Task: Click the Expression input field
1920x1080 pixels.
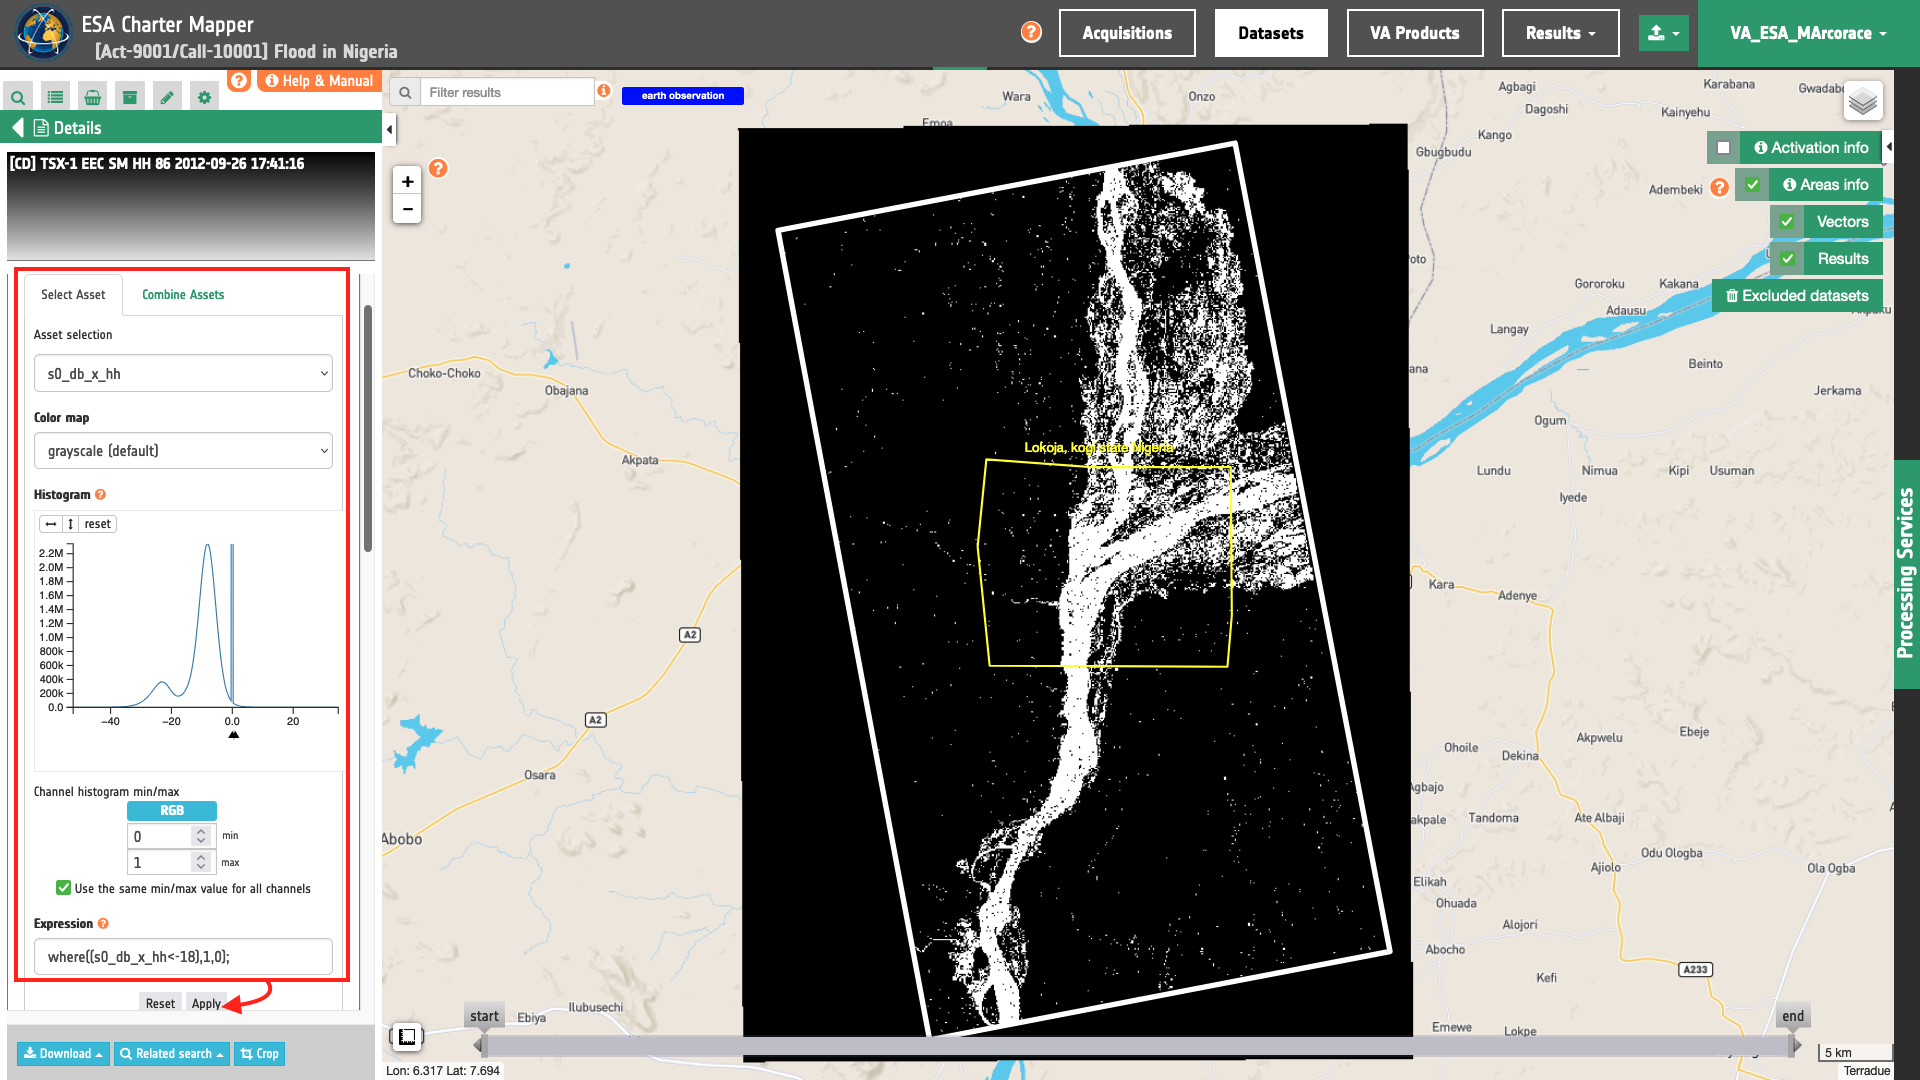Action: point(183,957)
